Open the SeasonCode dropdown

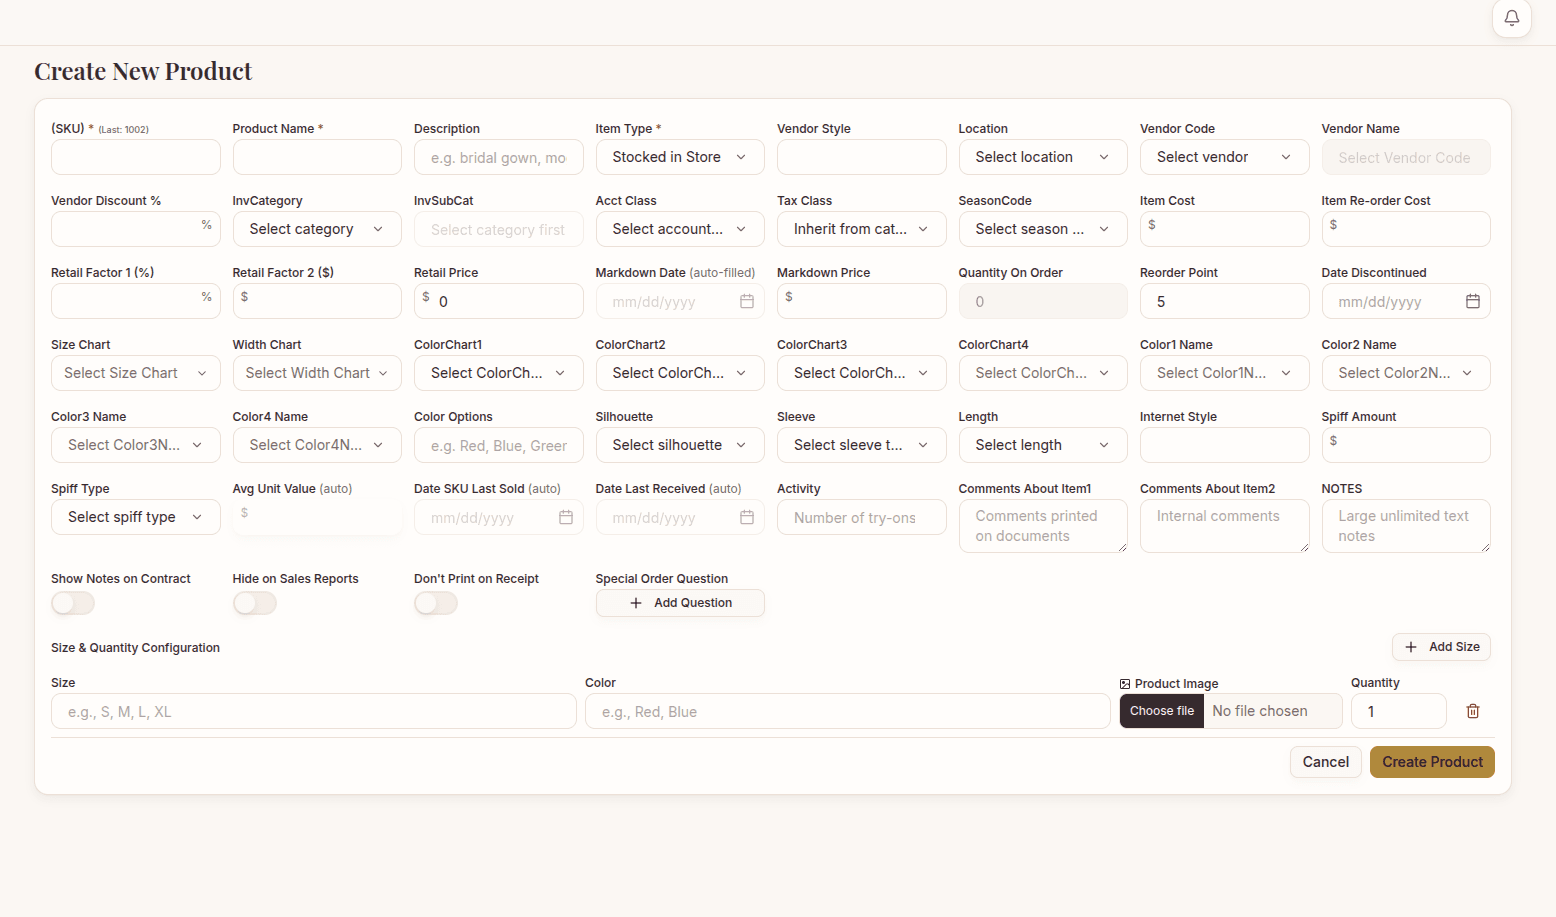[1043, 229]
